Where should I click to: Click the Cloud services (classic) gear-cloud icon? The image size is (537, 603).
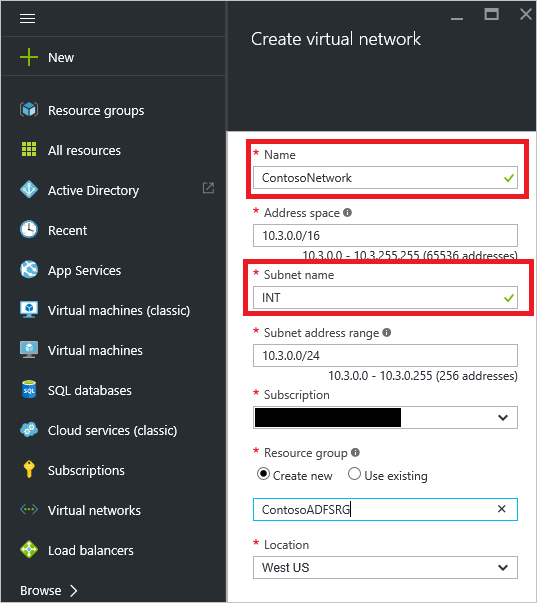click(x=29, y=430)
